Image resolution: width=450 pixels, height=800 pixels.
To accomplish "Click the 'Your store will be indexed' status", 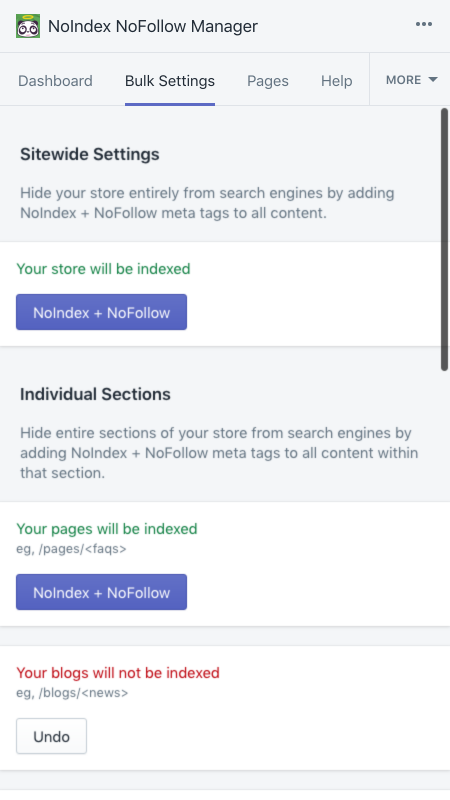I will [104, 269].
